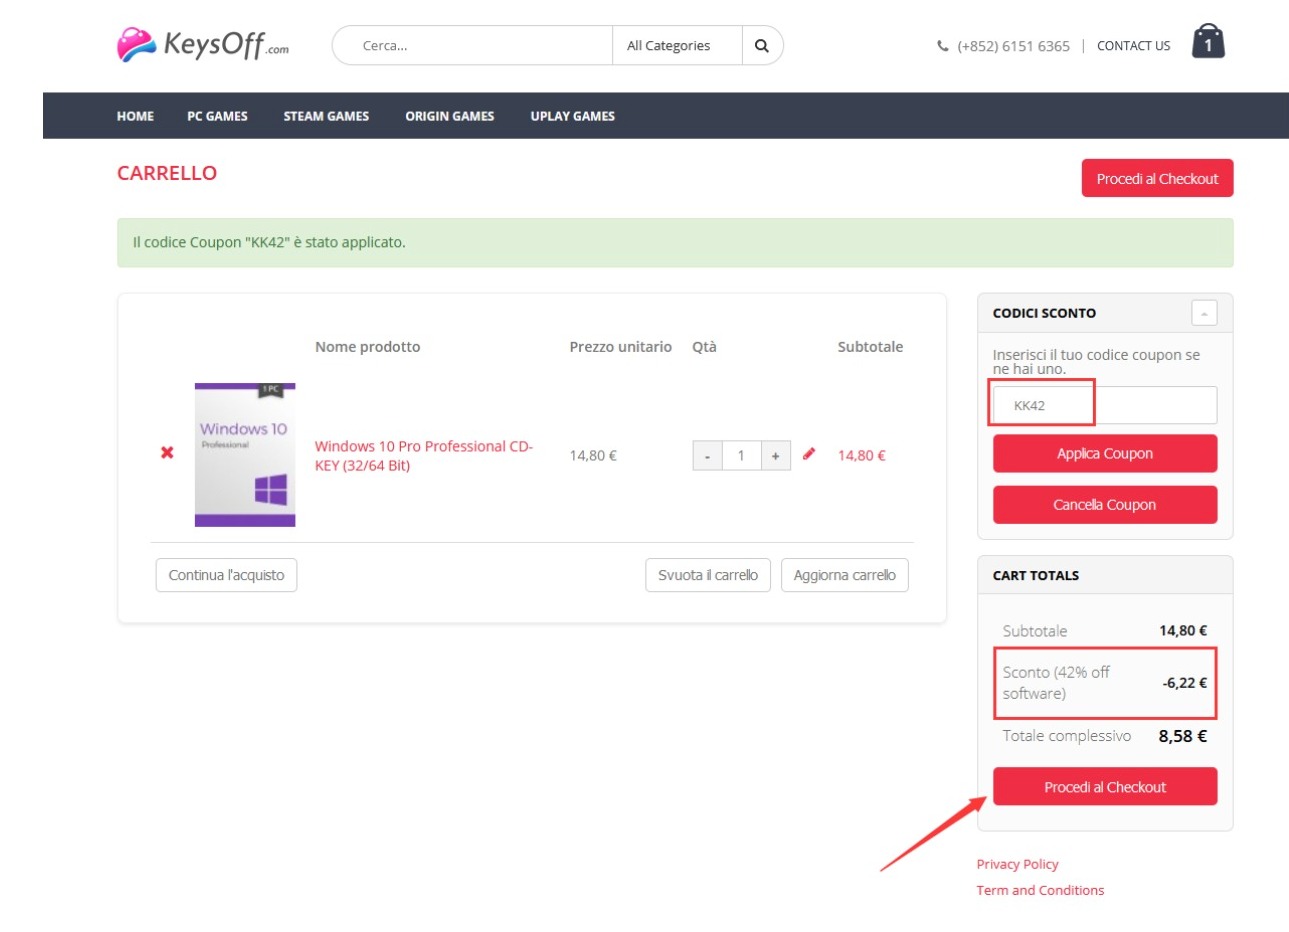Open STEAM GAMES menu

(326, 116)
